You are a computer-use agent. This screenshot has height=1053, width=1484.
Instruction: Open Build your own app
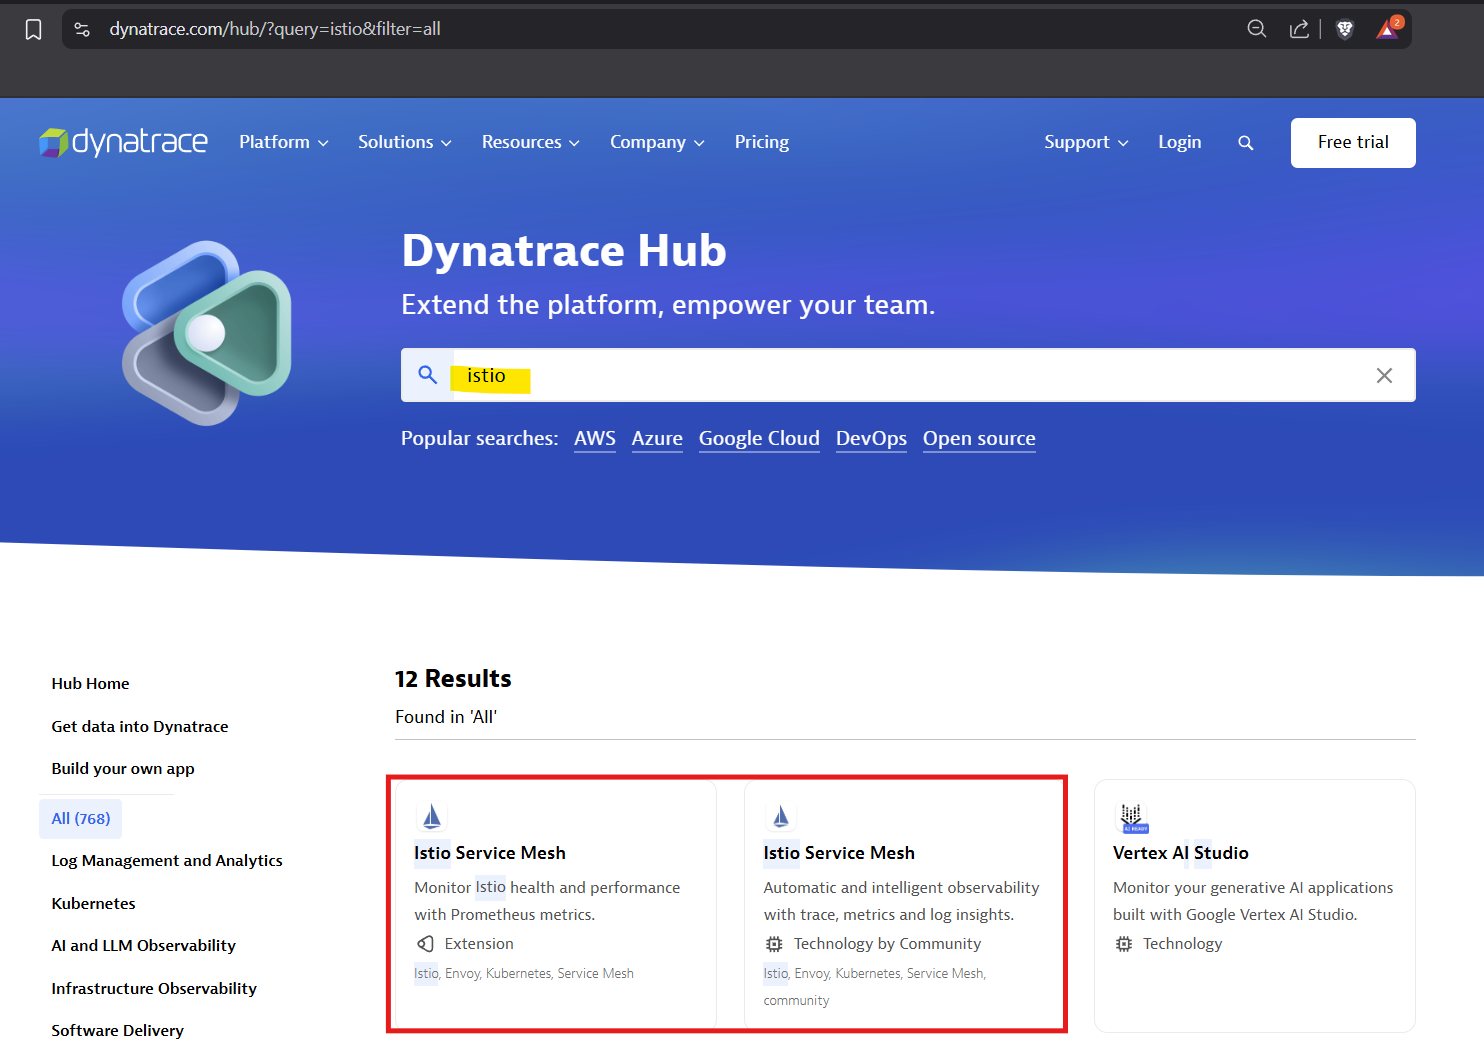point(123,768)
